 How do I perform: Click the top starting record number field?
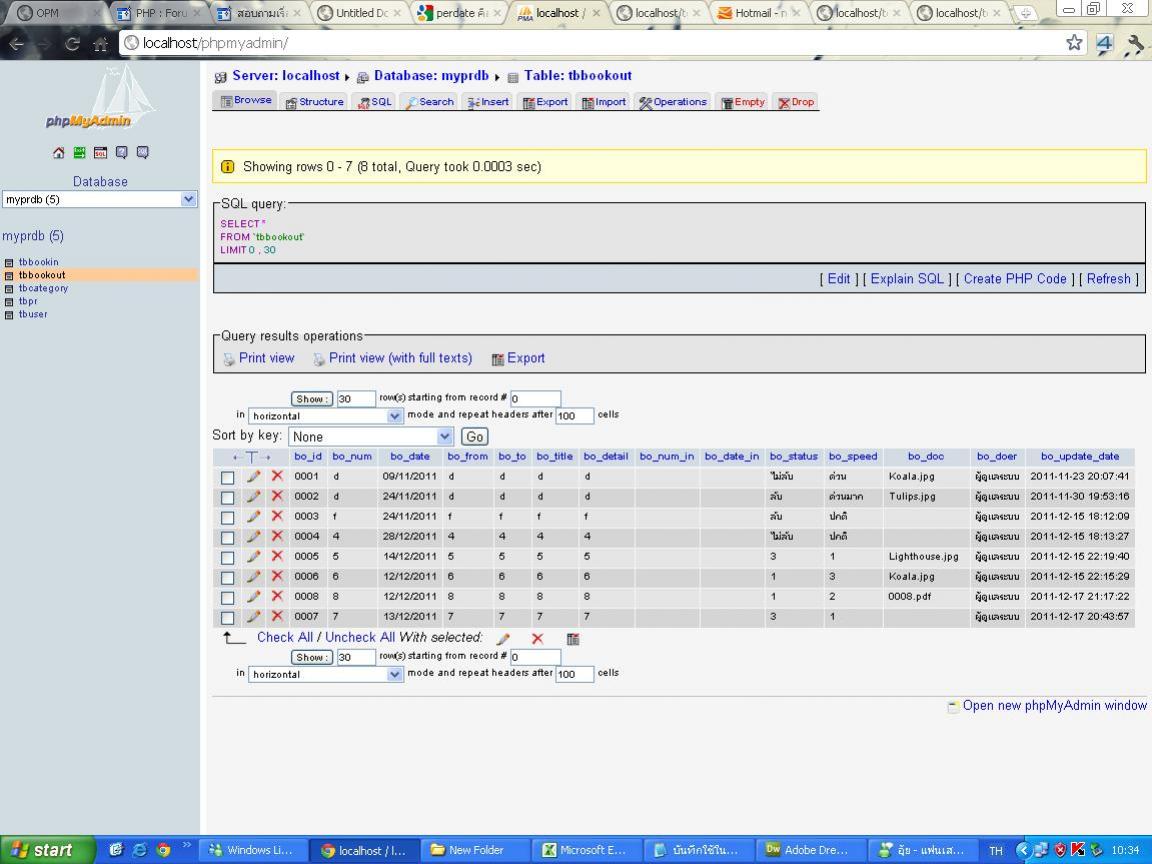(x=535, y=399)
